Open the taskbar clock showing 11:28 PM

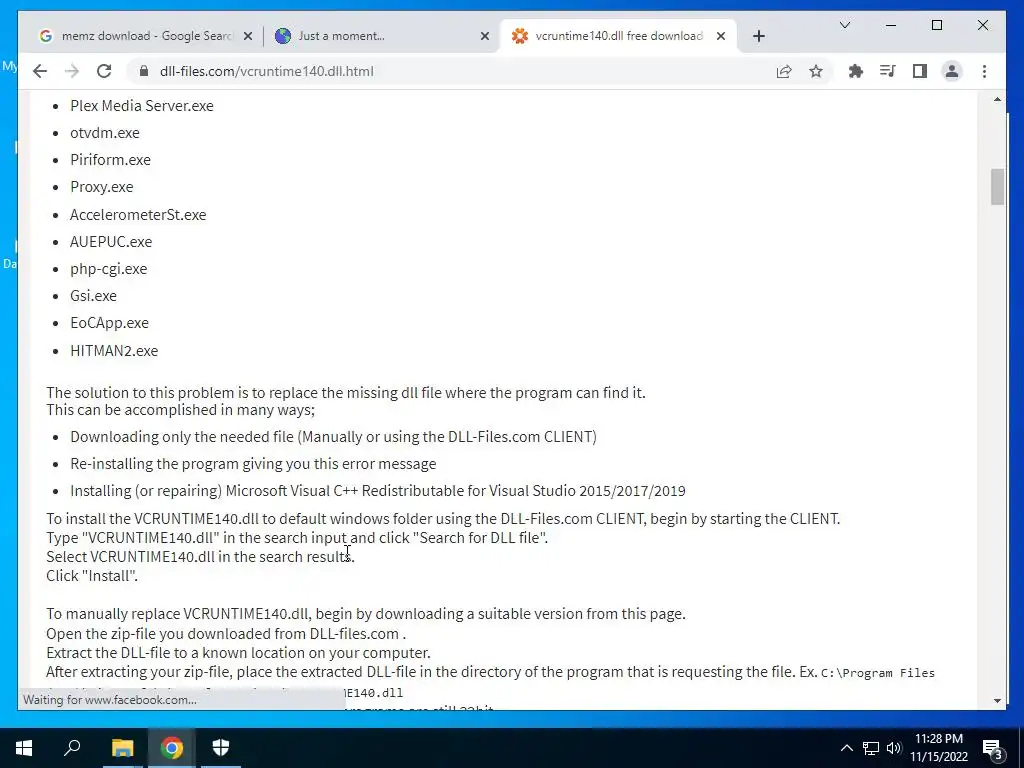939,748
